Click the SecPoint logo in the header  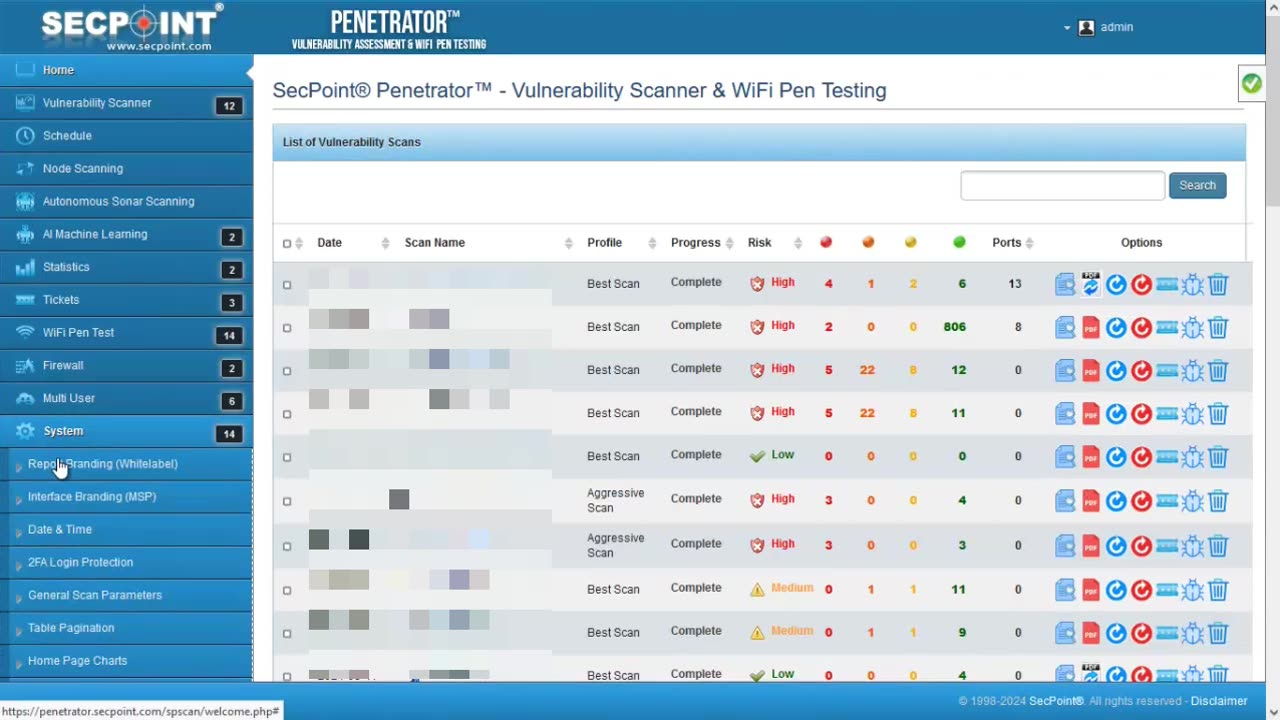(x=132, y=26)
